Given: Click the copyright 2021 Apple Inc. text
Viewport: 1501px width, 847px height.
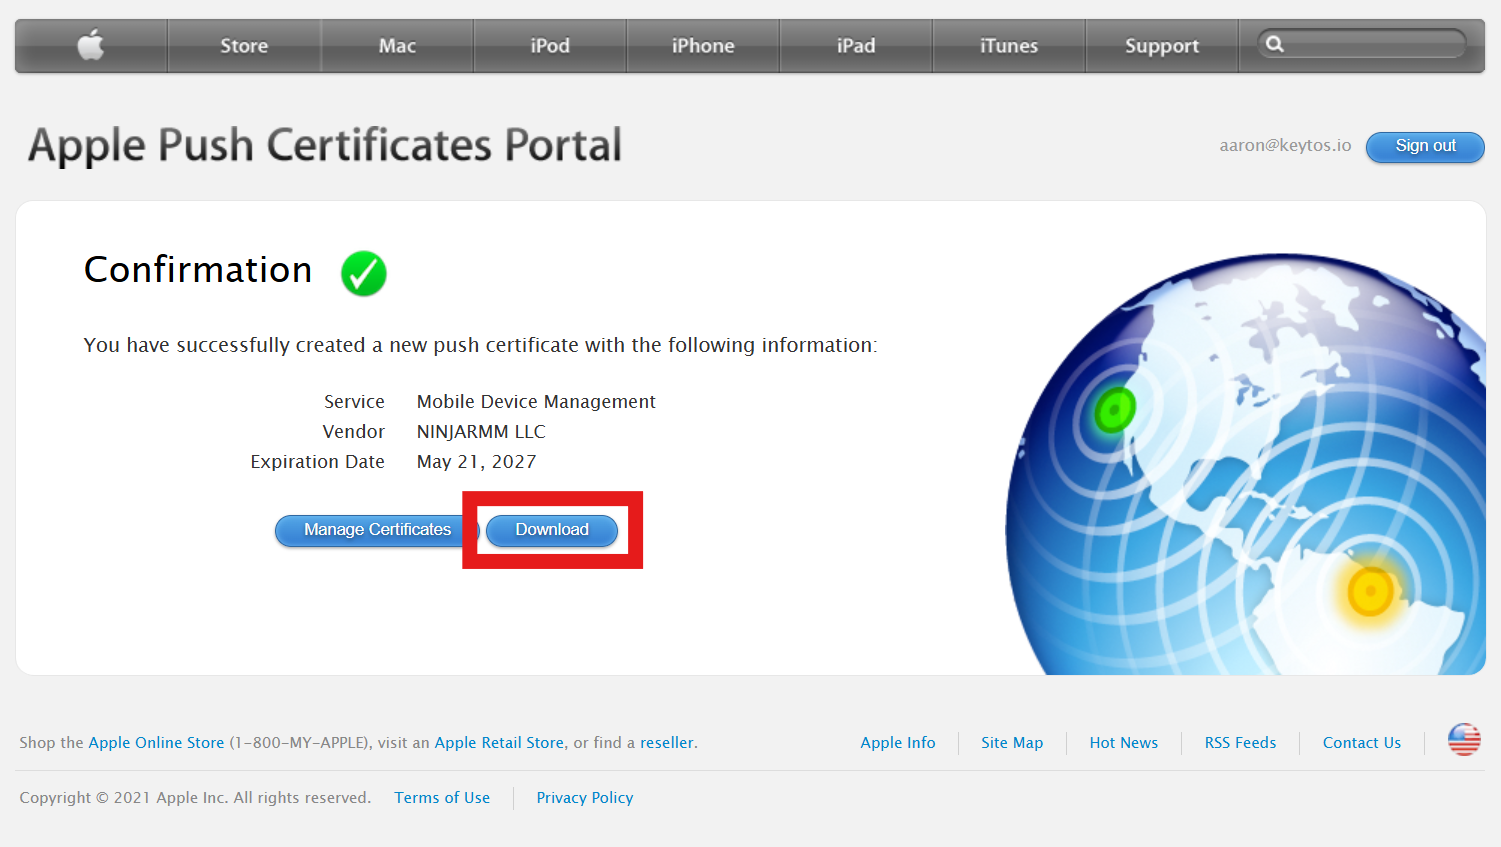Looking at the screenshot, I should point(195,798).
